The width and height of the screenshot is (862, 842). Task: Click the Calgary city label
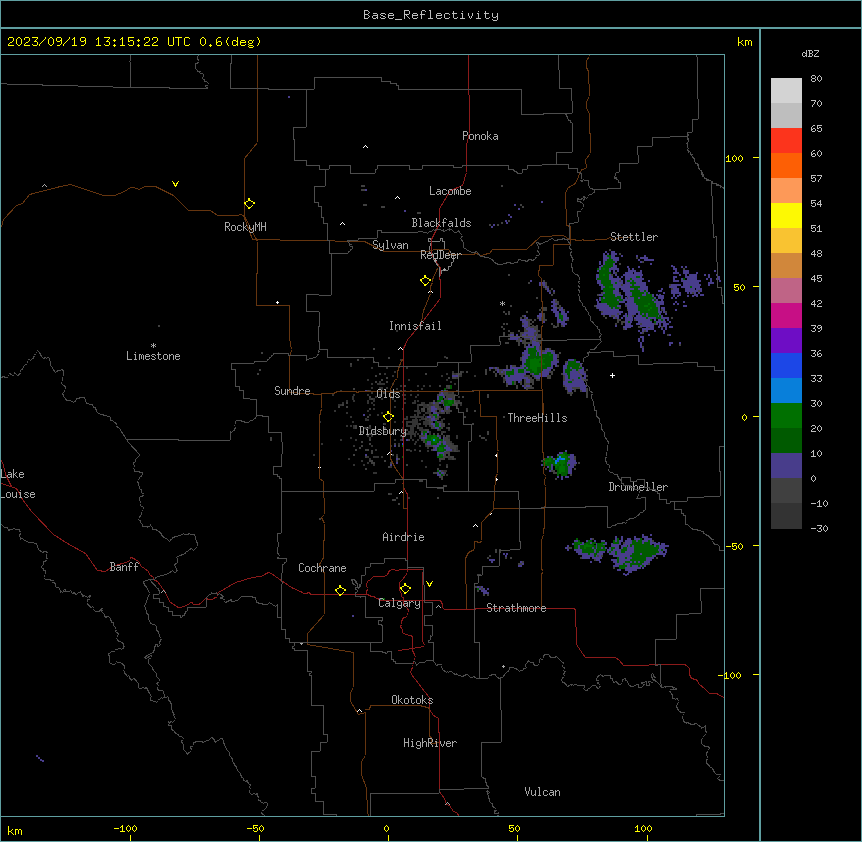coord(400,603)
